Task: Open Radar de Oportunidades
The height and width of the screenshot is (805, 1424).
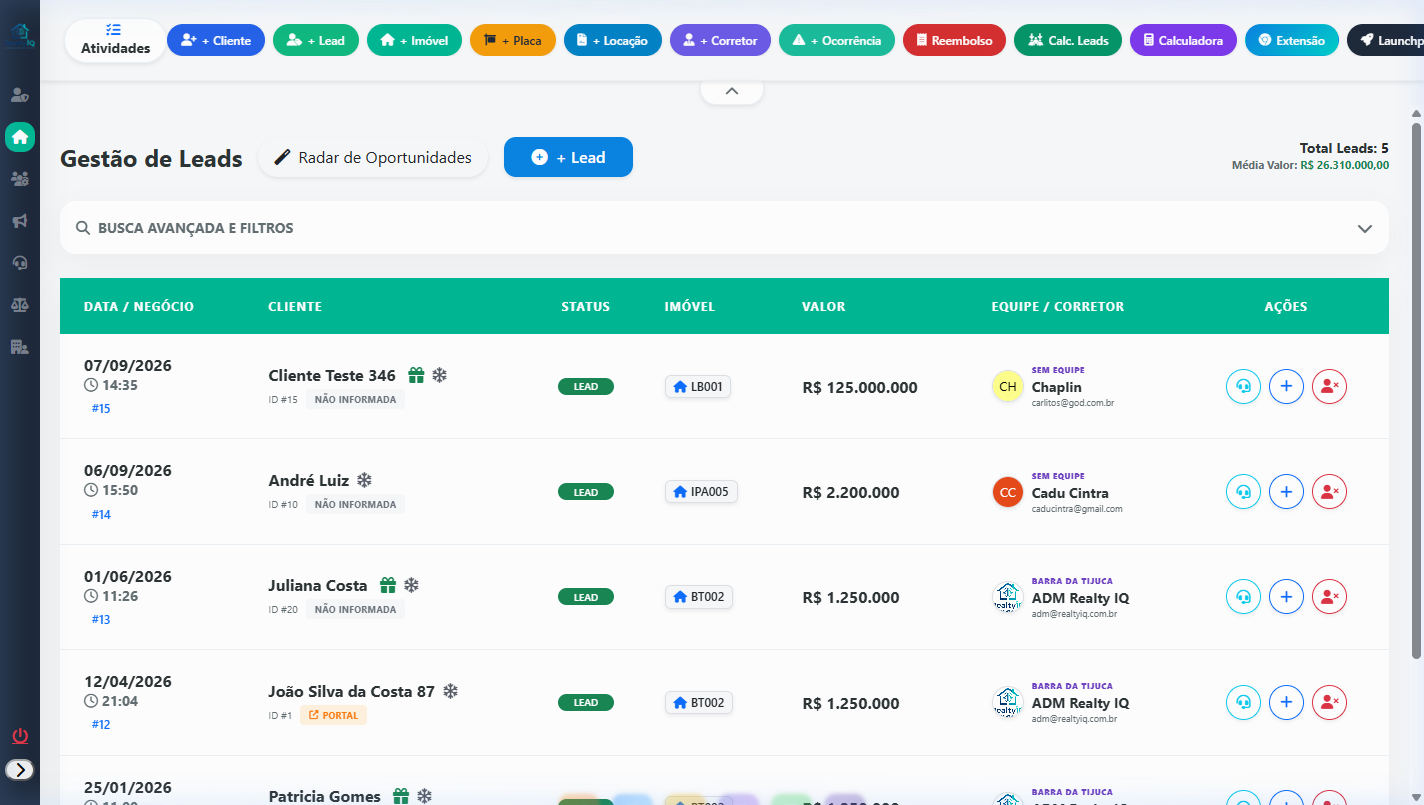Action: click(x=373, y=158)
